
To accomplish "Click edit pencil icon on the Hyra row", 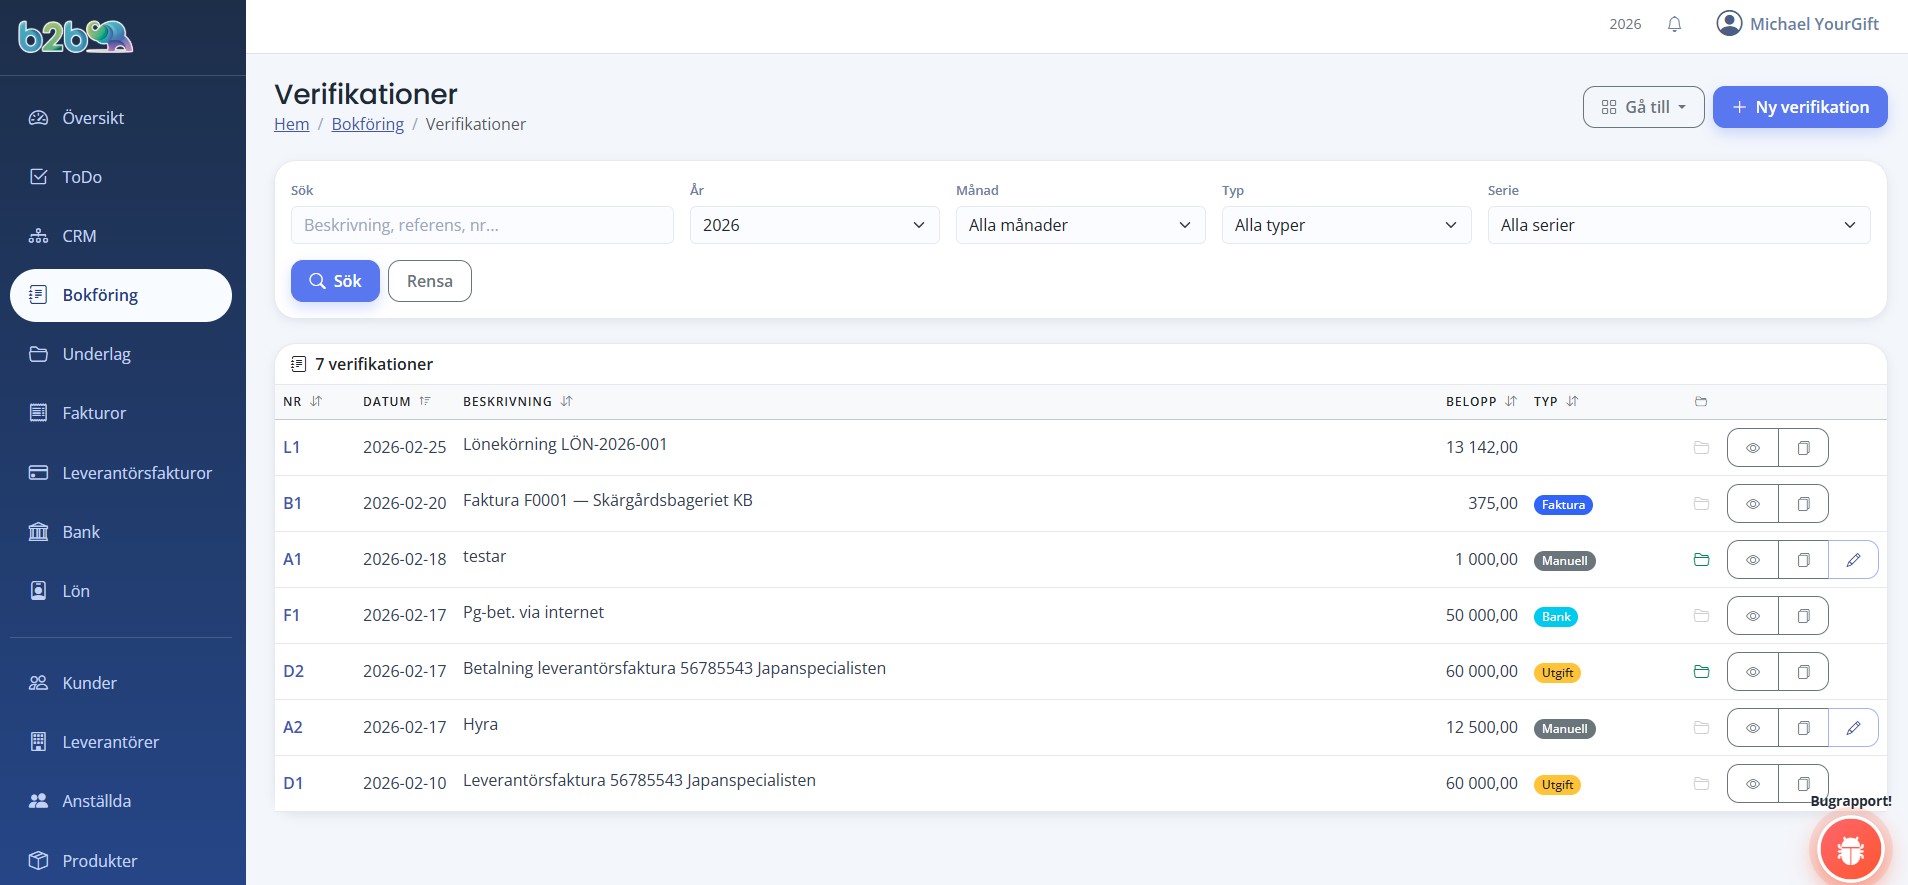I will click(1853, 728).
